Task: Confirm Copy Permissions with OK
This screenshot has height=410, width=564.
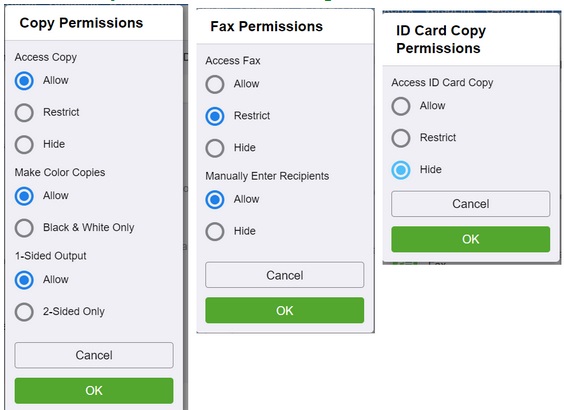Action: pyautogui.click(x=94, y=391)
